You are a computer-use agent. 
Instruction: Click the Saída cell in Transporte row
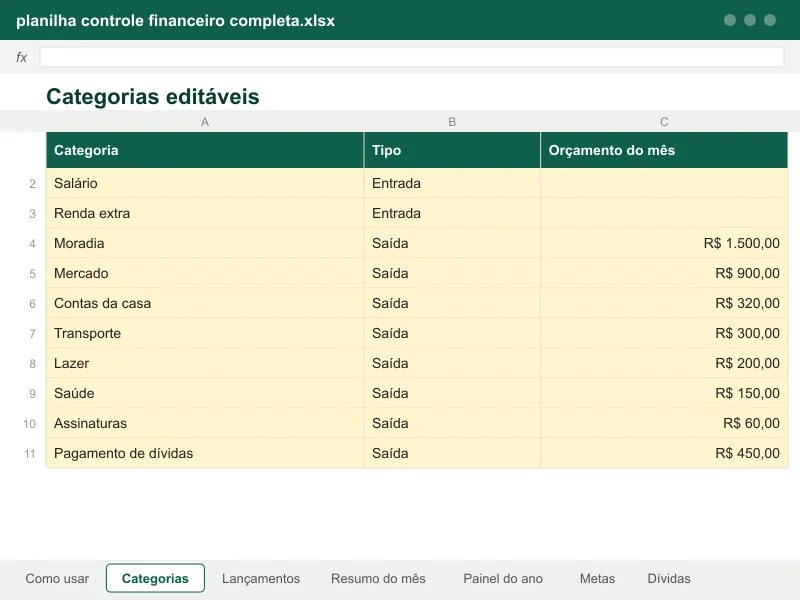pos(452,333)
